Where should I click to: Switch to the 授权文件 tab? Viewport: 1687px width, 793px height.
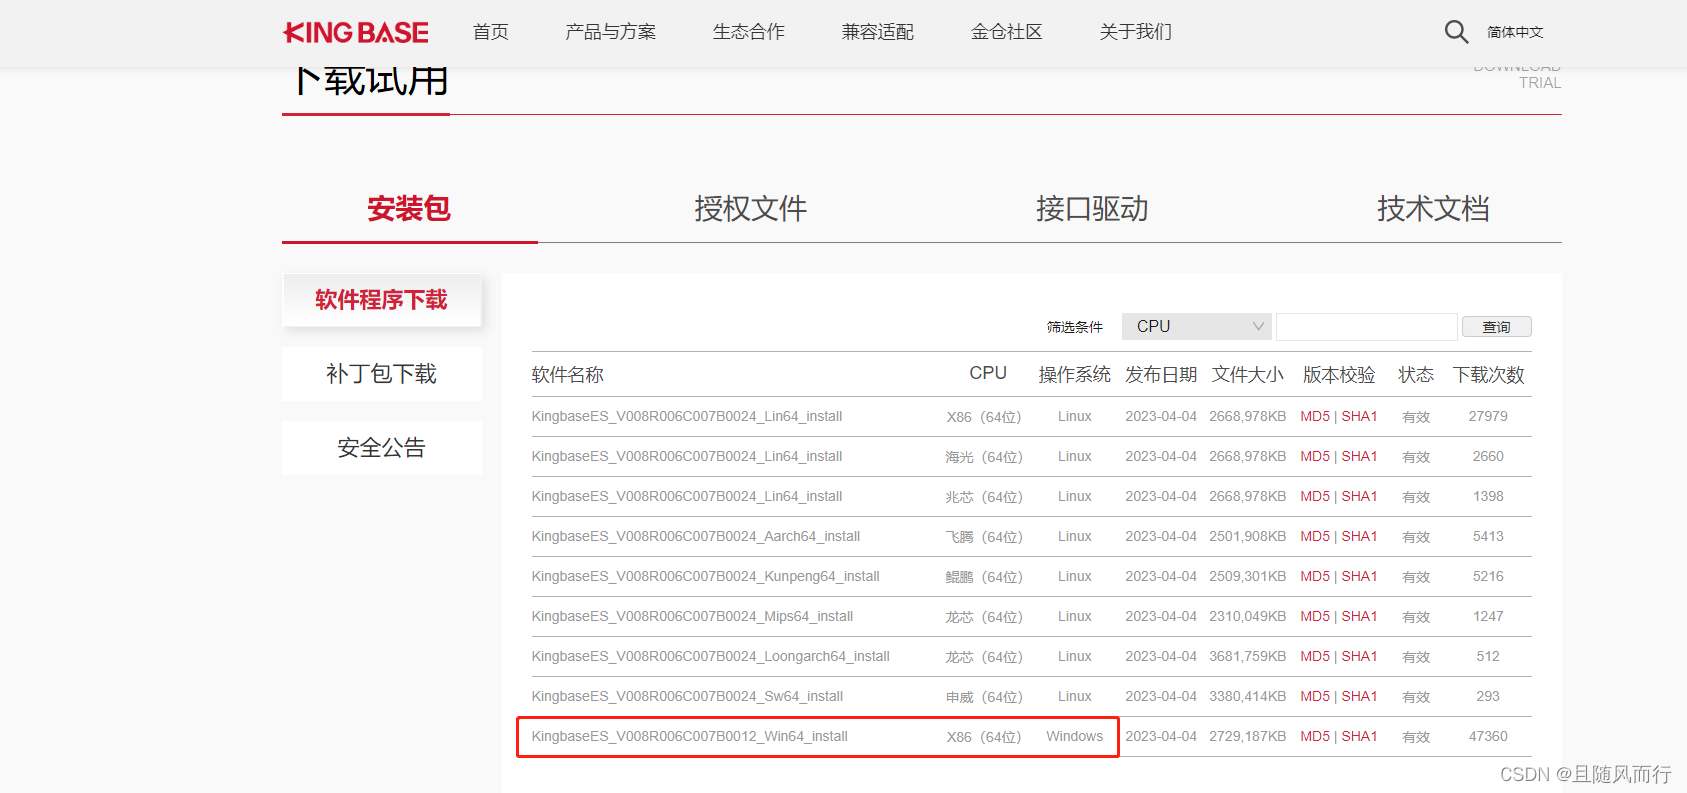[751, 208]
